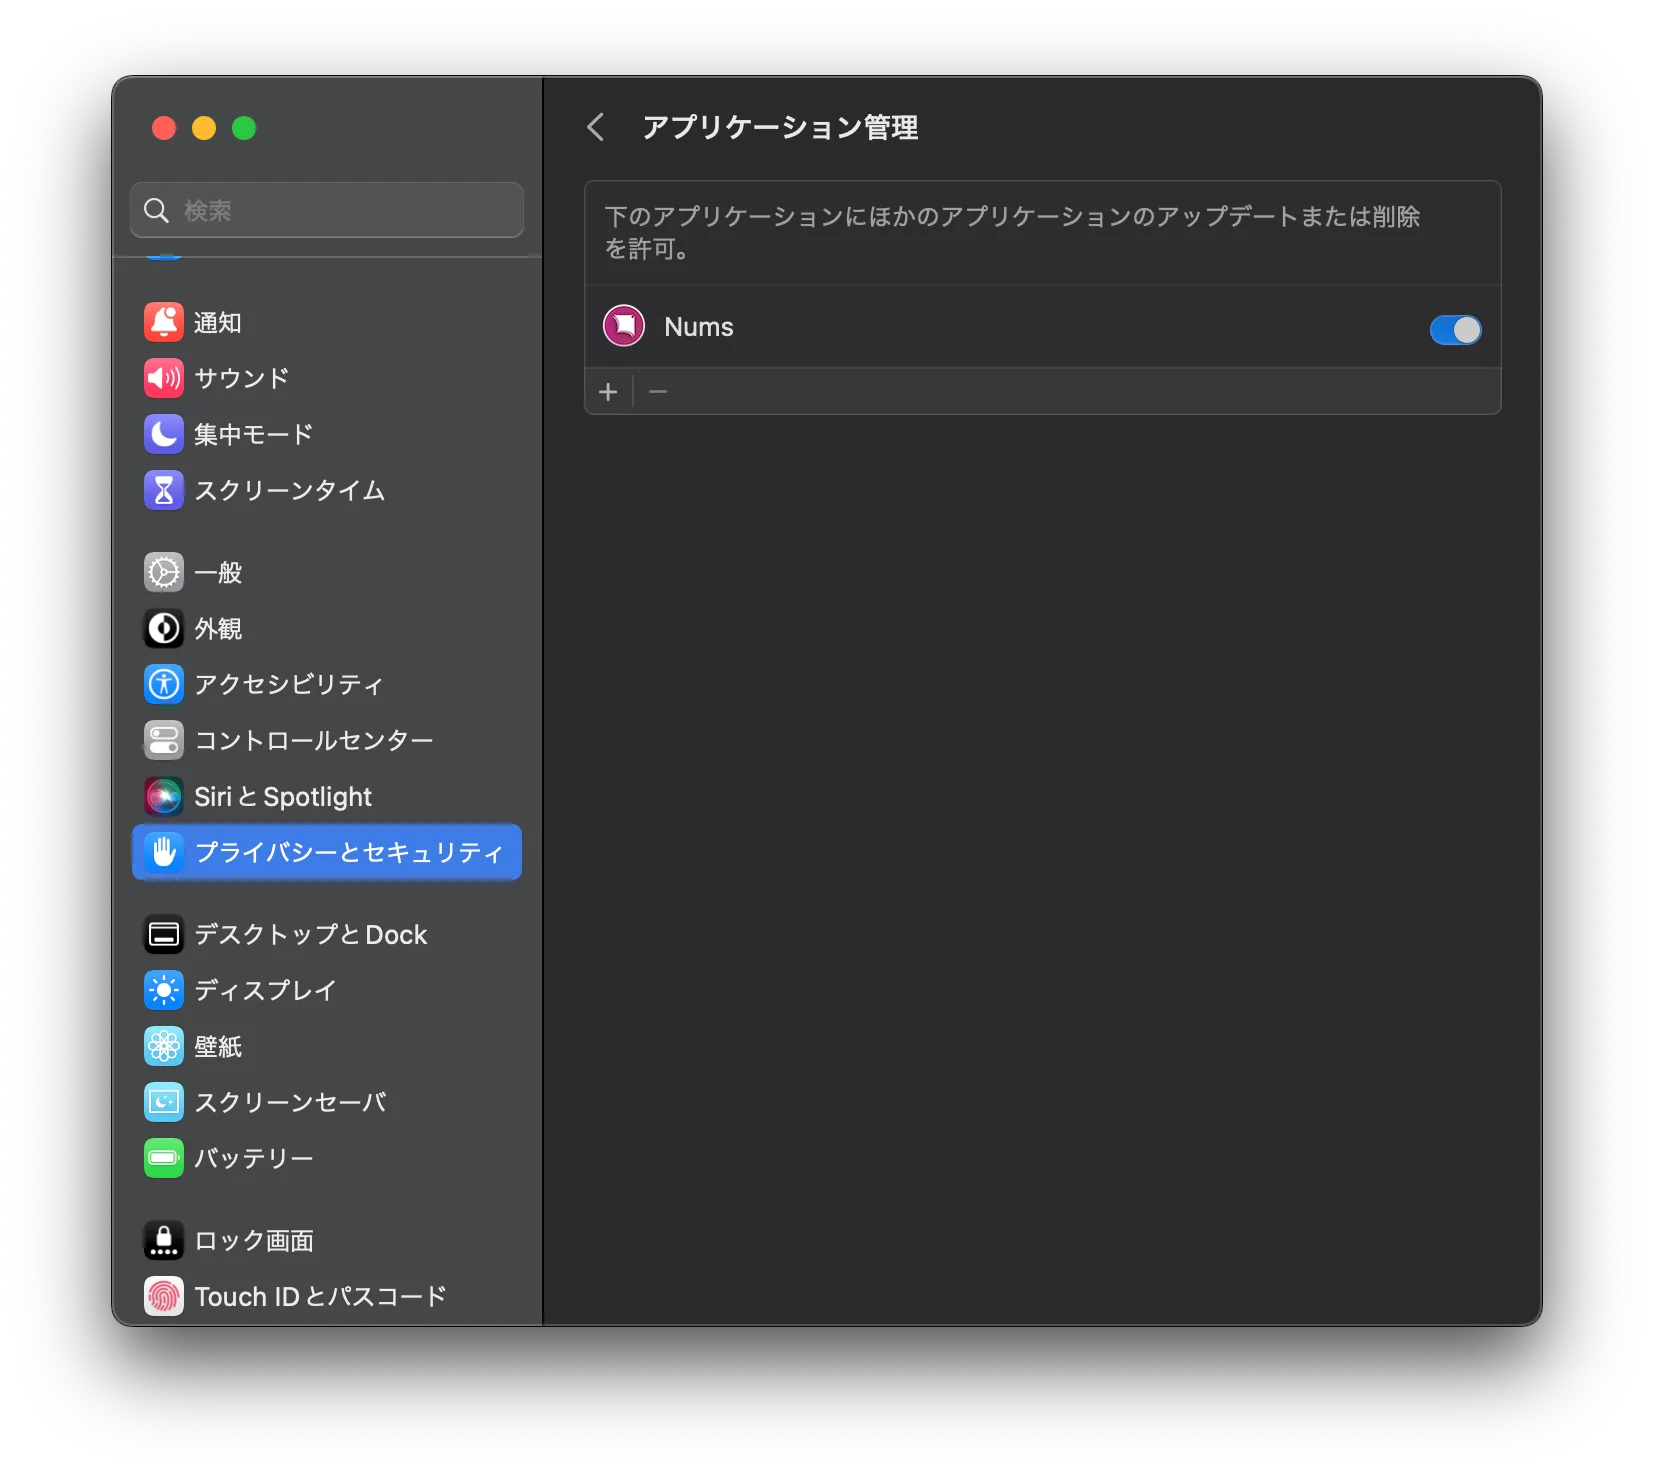Open ディスプレイ settings pane
The height and width of the screenshot is (1474, 1654).
(x=265, y=990)
